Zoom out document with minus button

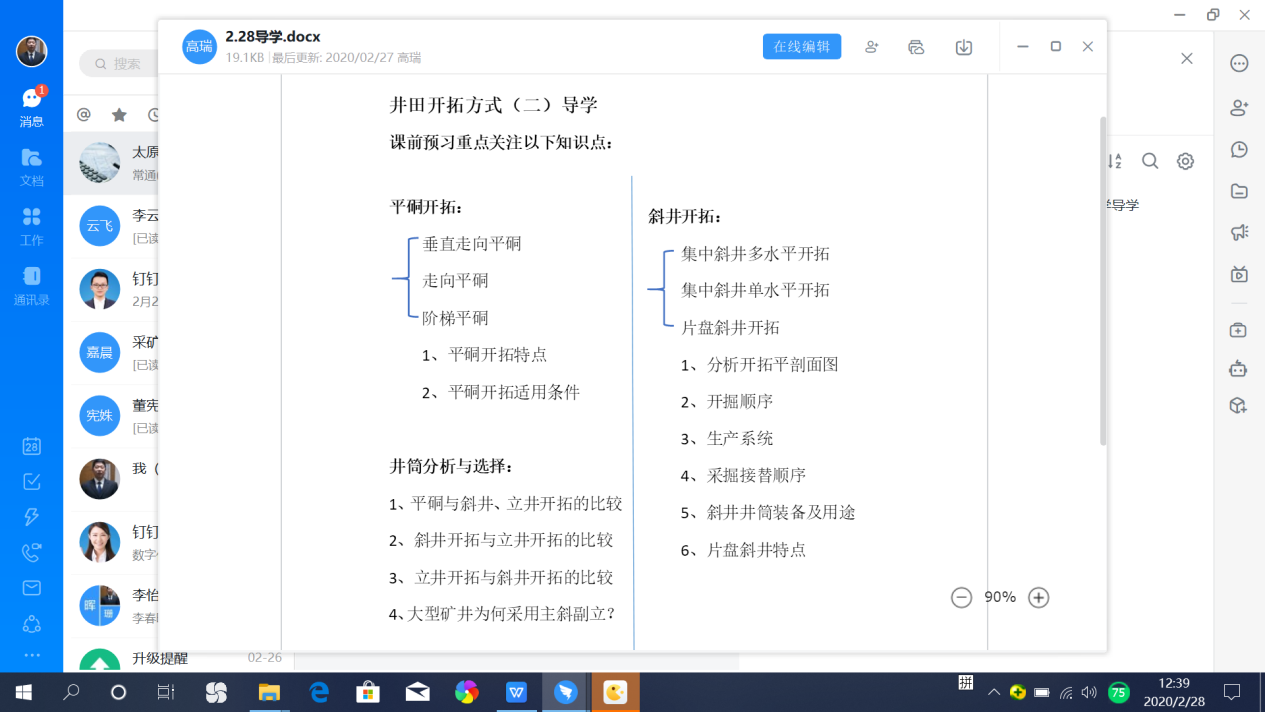point(961,597)
